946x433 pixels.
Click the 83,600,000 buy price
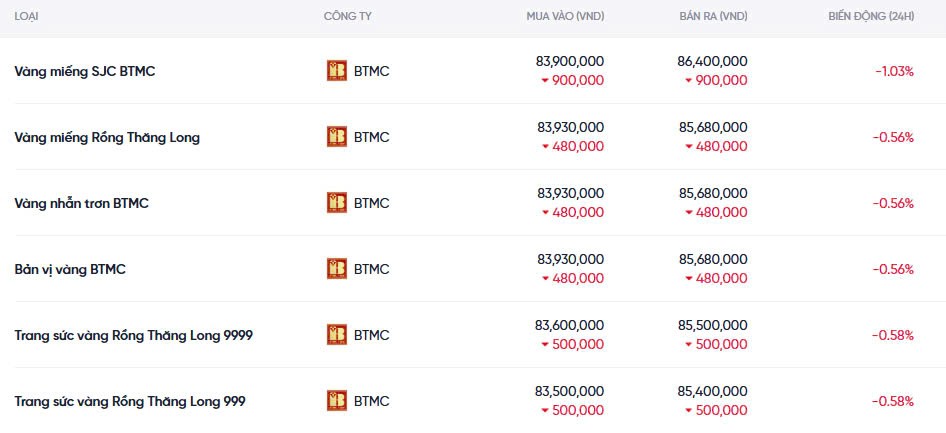[x=569, y=325]
